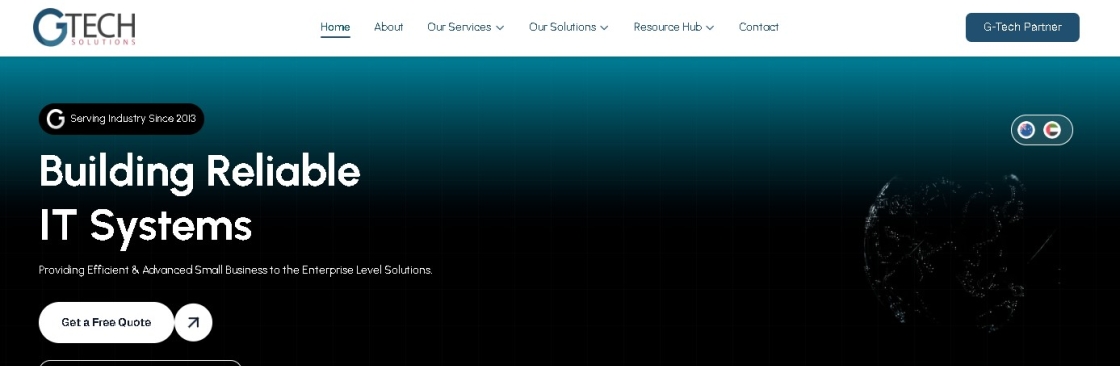
Task: Go to the Home menu item
Action: (335, 27)
